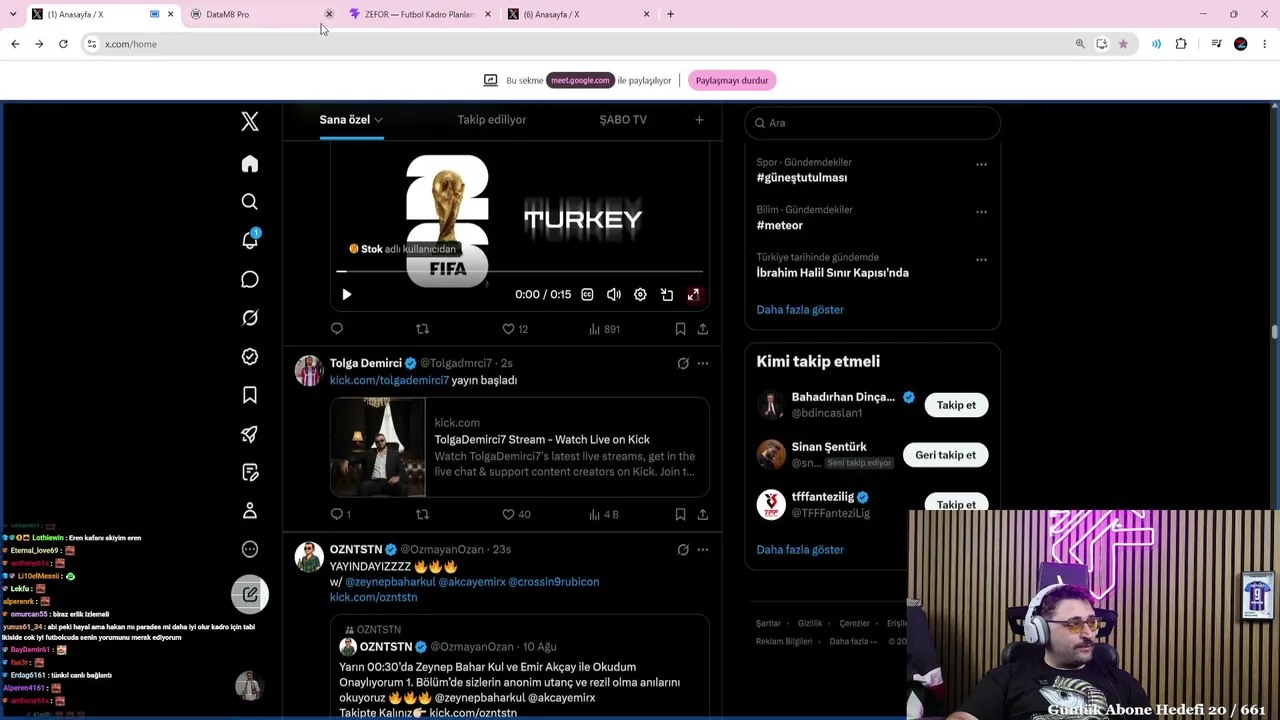Open More options circle in sidebar
1280x720 pixels.
[250, 549]
